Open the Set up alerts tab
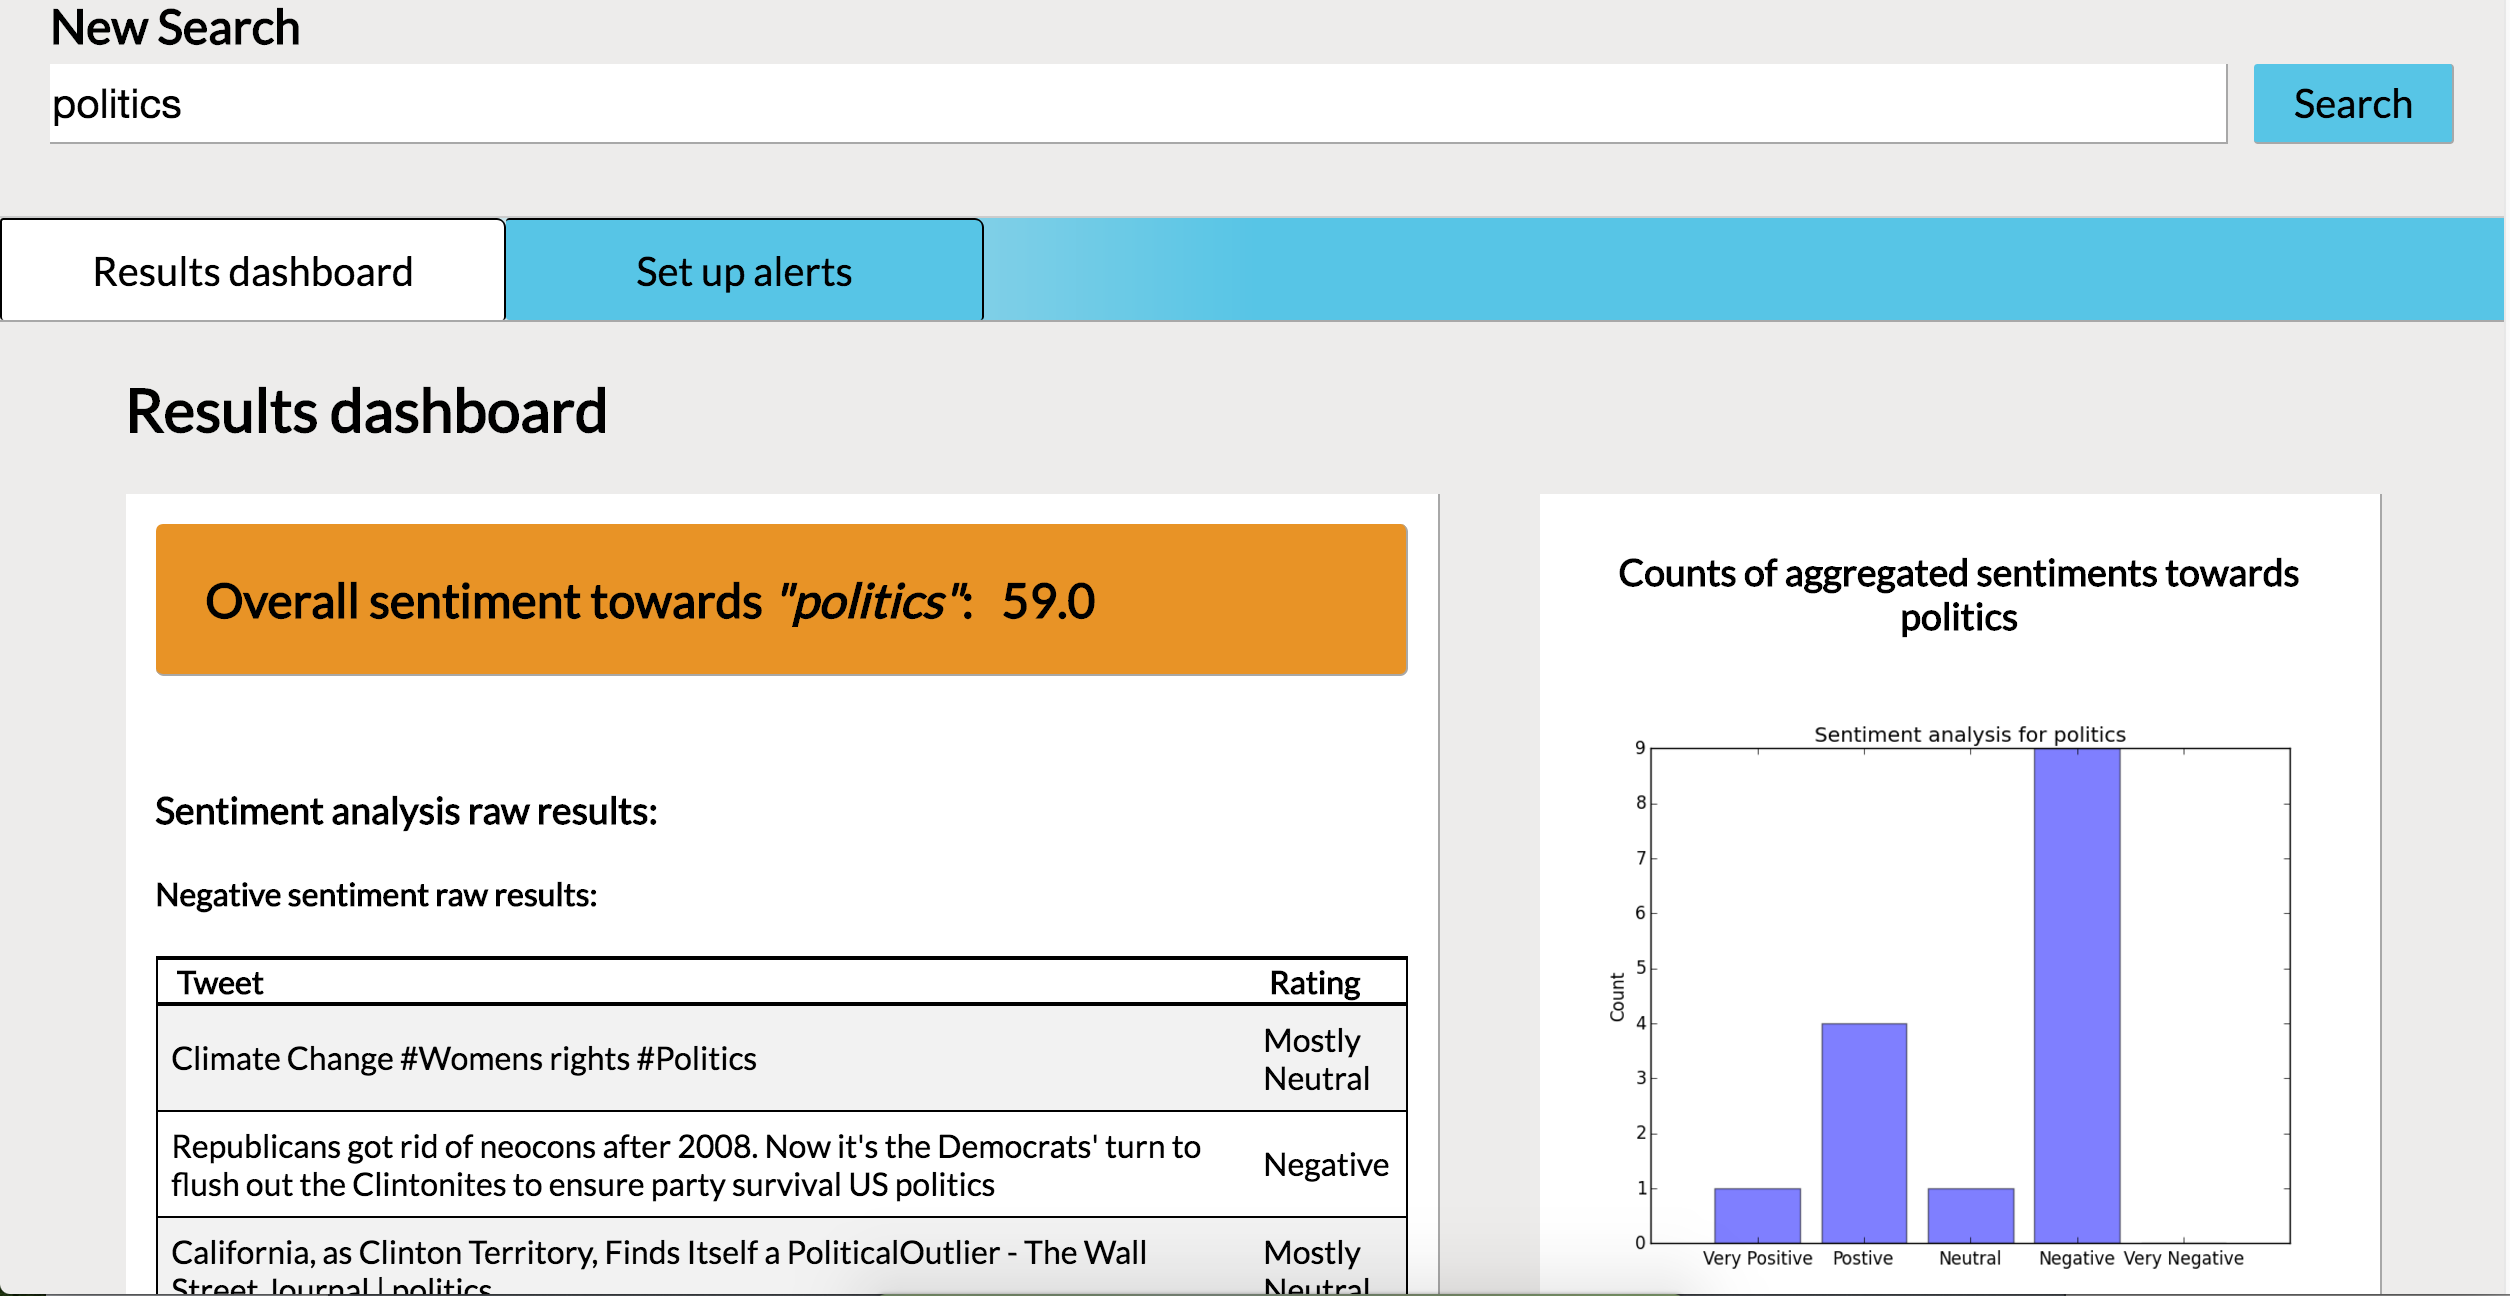This screenshot has height=1296, width=2510. click(744, 272)
